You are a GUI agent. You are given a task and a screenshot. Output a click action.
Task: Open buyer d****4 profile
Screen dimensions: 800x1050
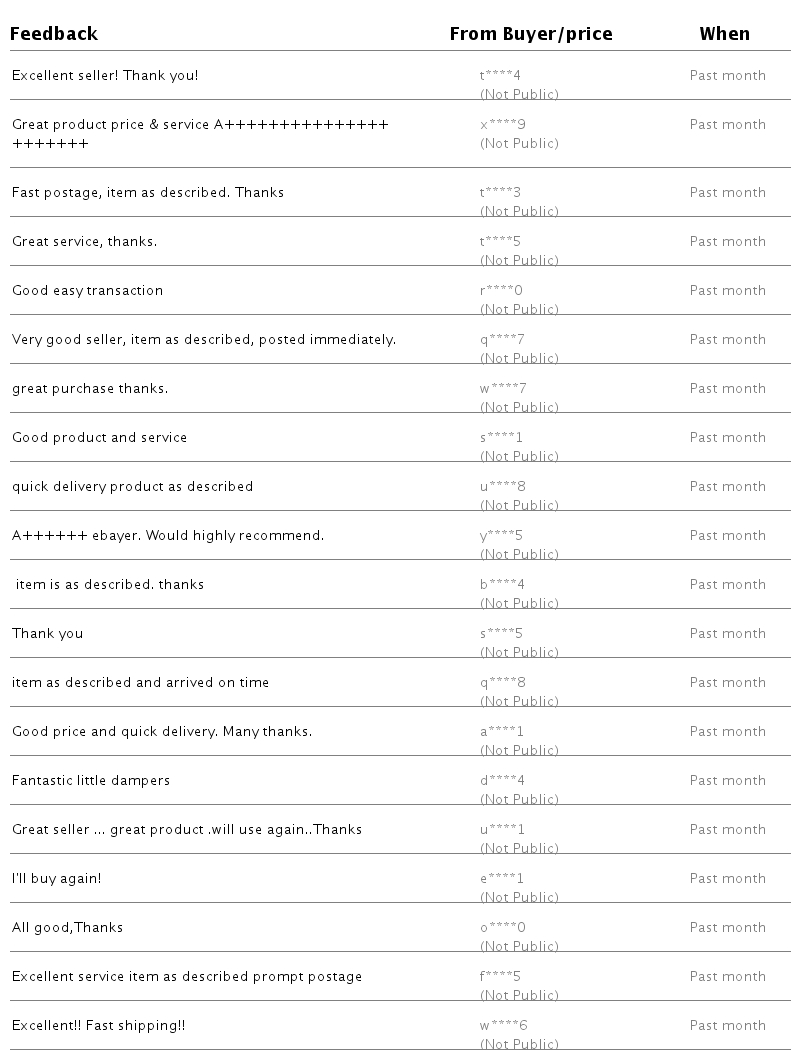502,780
